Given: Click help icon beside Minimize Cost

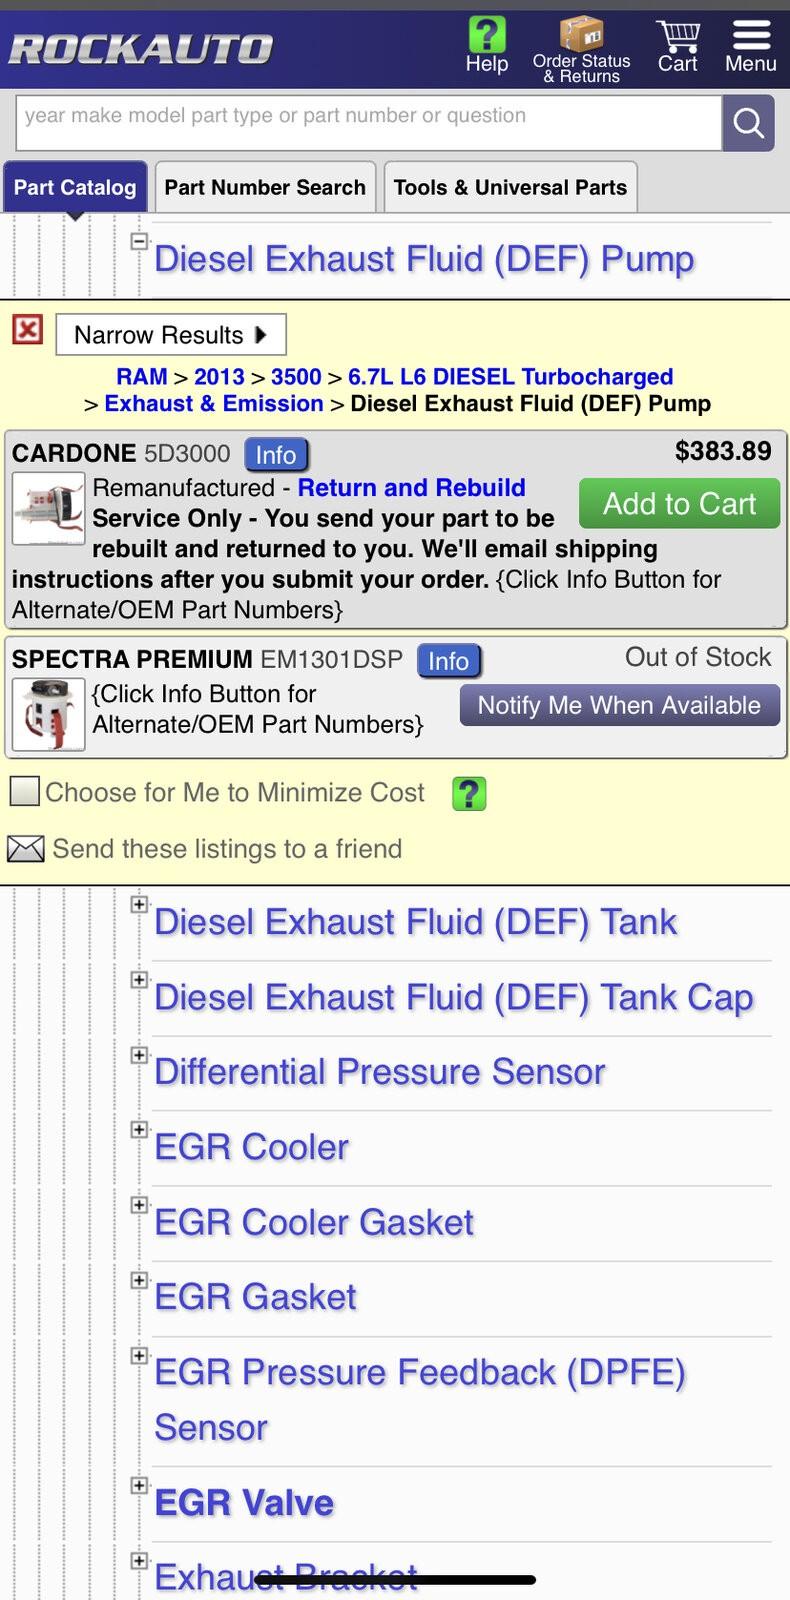Looking at the screenshot, I should [469, 794].
